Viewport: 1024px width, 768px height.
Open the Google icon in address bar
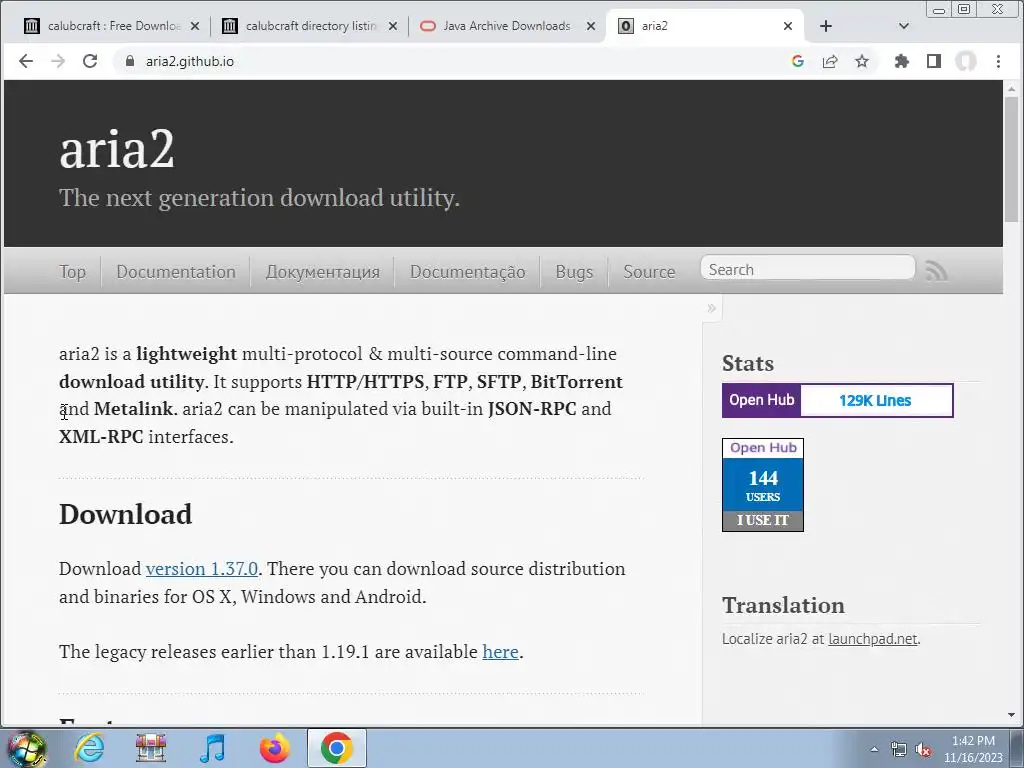797,61
